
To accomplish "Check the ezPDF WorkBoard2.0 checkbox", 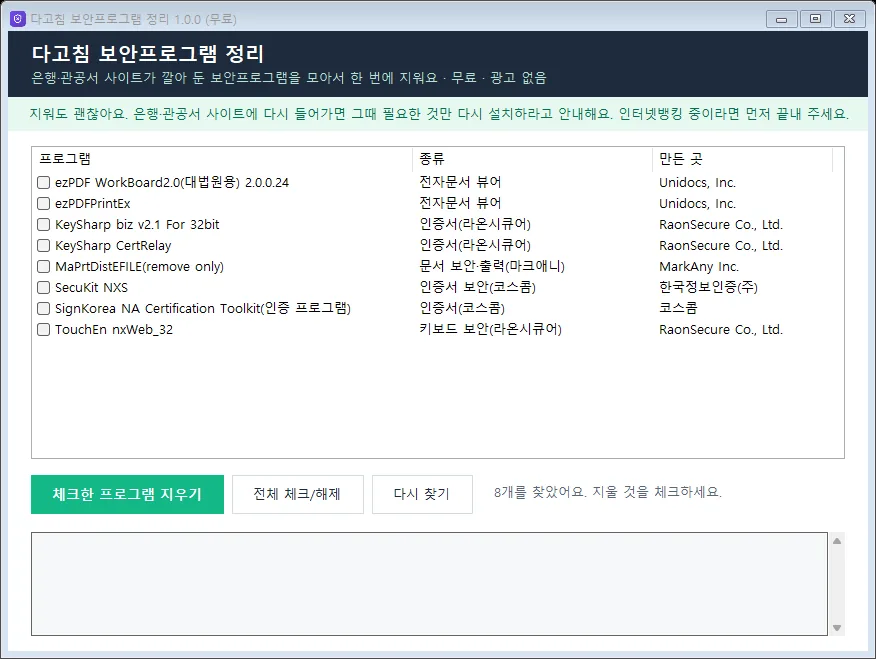I will [x=43, y=182].
